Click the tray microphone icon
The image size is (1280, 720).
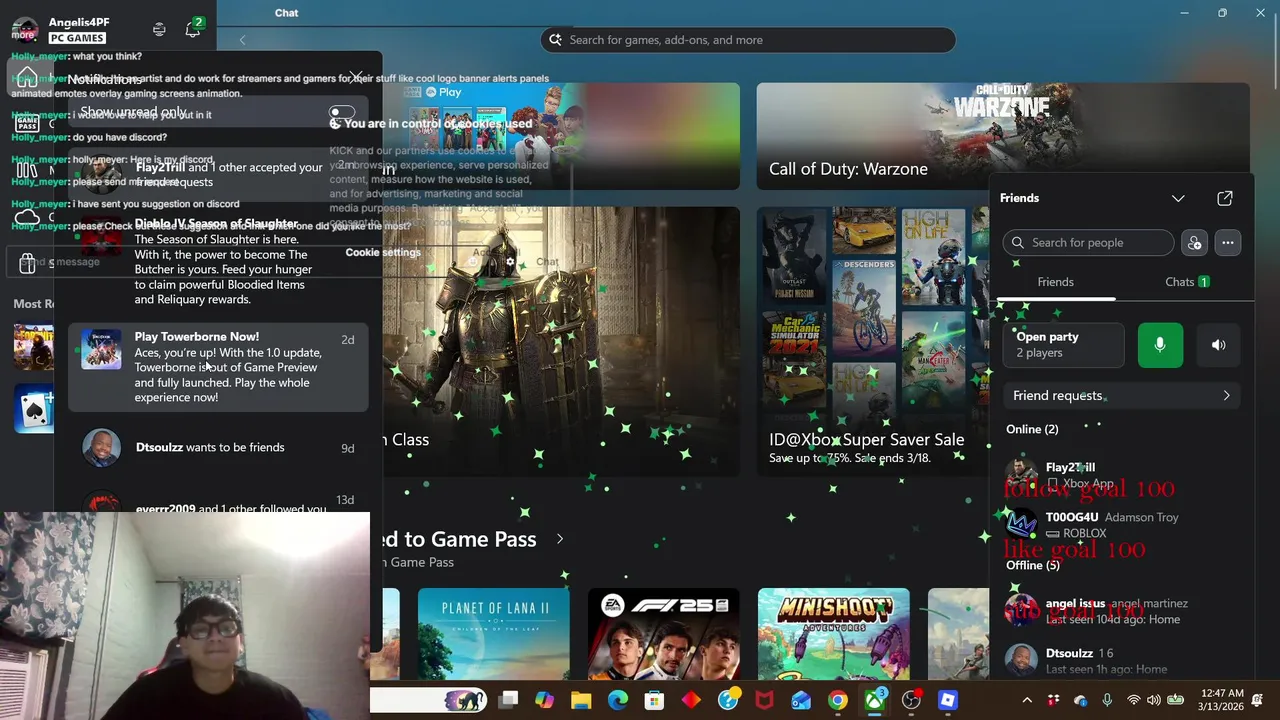point(1107,700)
